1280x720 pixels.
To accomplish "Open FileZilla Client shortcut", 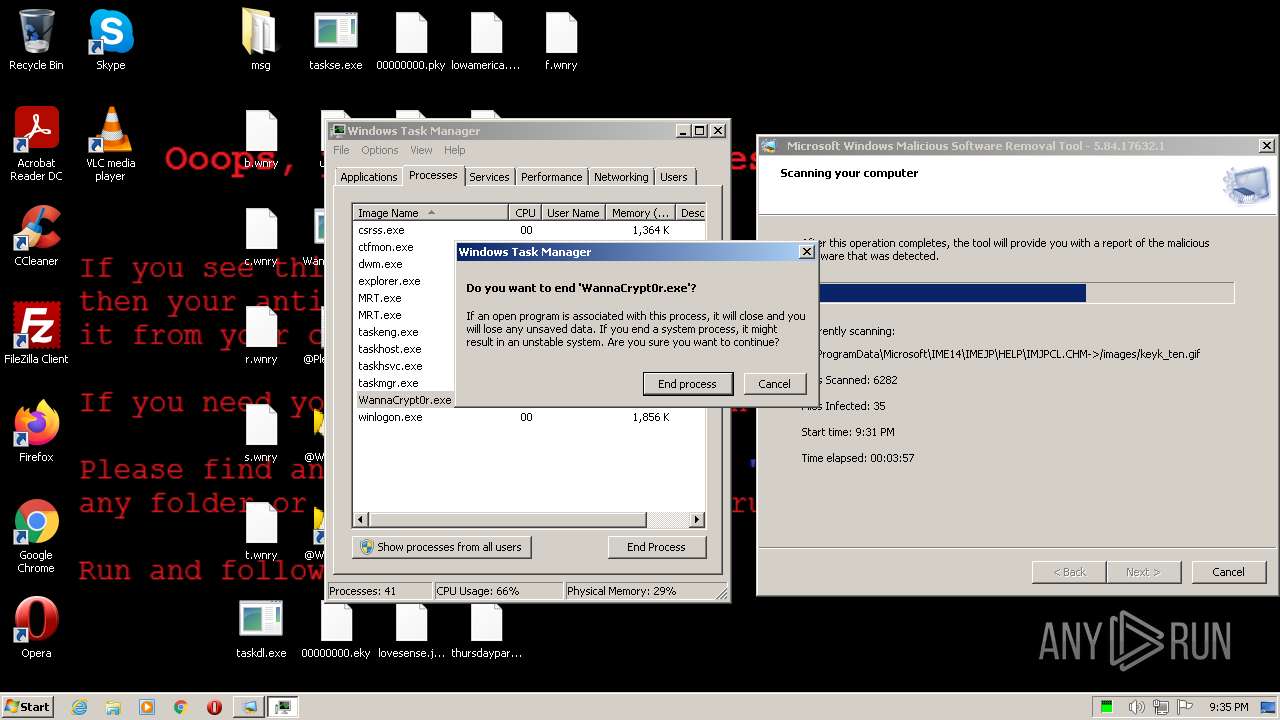I will 36,334.
